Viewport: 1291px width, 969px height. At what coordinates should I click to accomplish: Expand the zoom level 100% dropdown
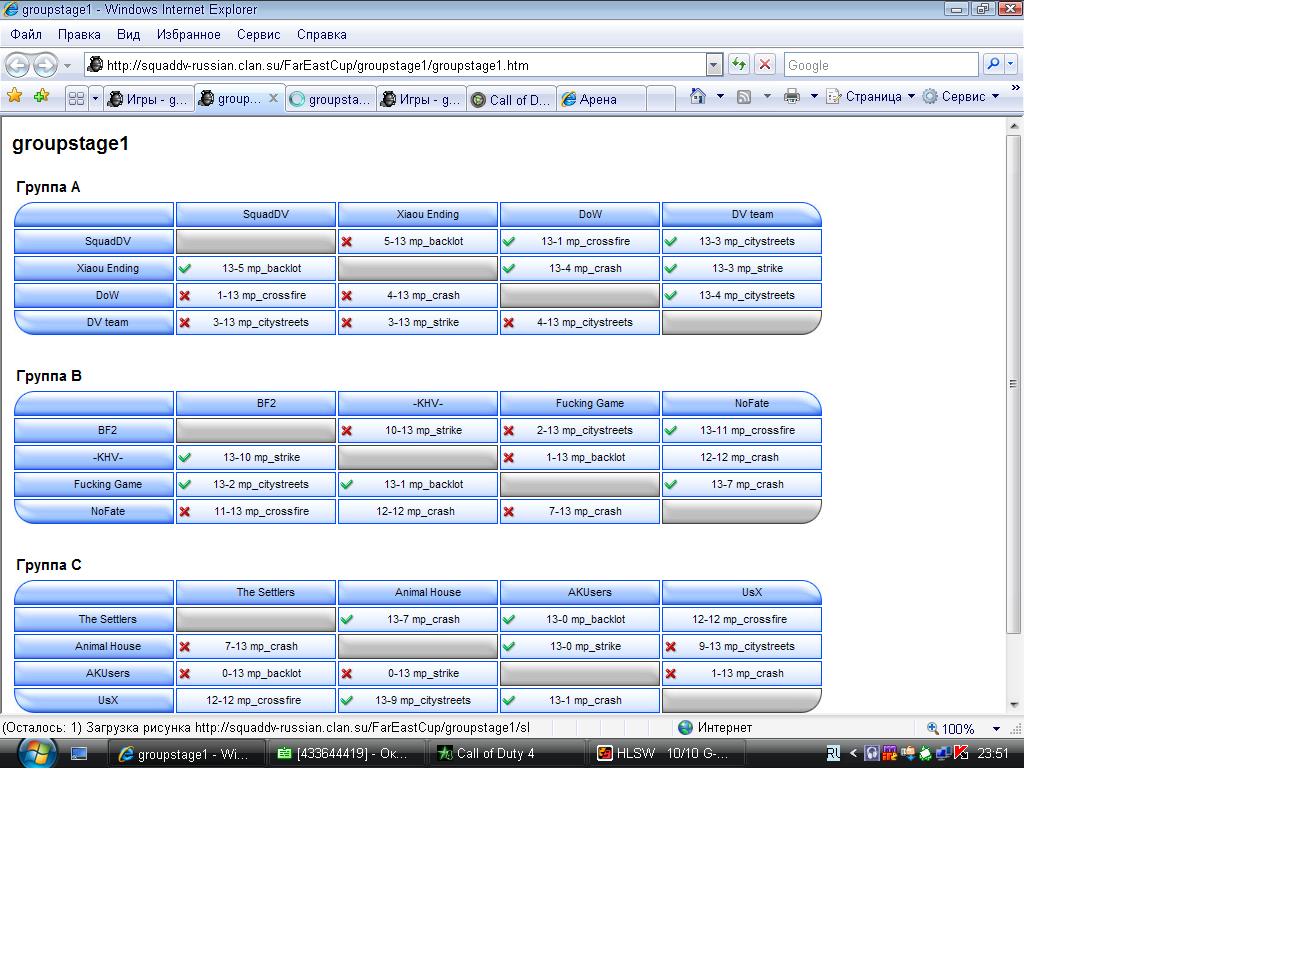click(996, 729)
